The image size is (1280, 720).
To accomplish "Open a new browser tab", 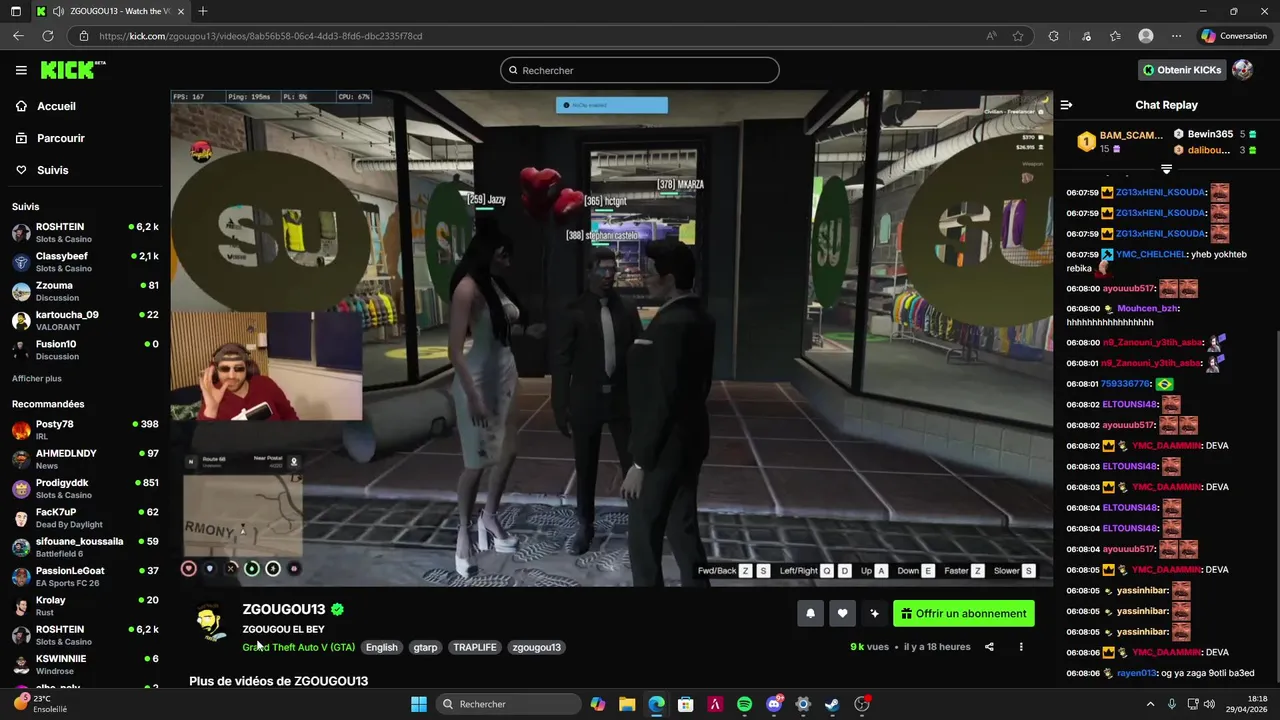I will coord(203,11).
